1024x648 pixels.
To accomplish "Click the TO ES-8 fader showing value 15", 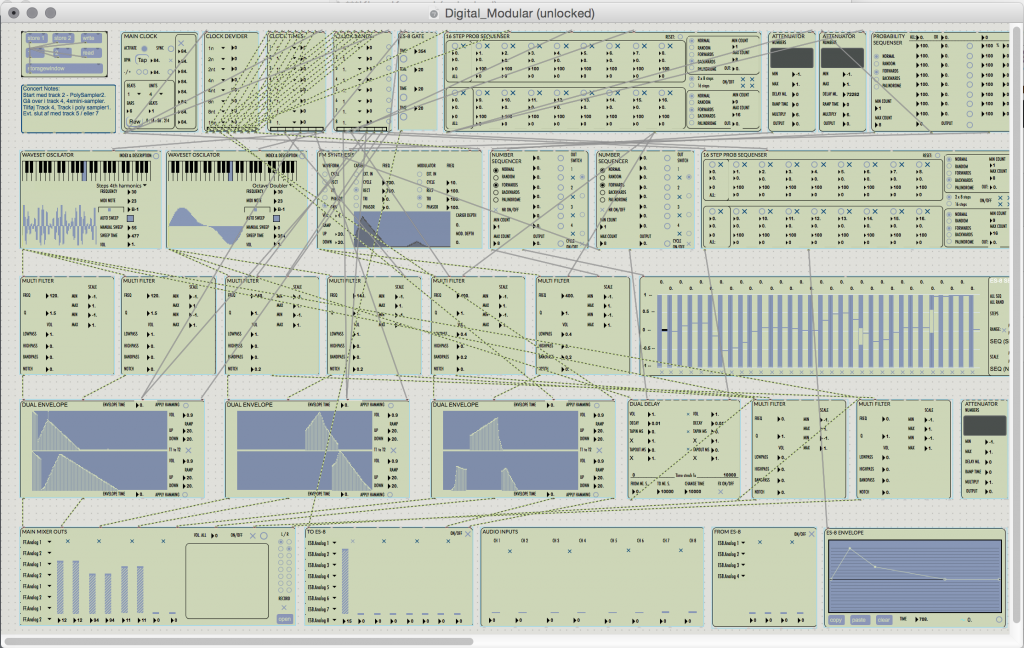I will click(x=345, y=580).
